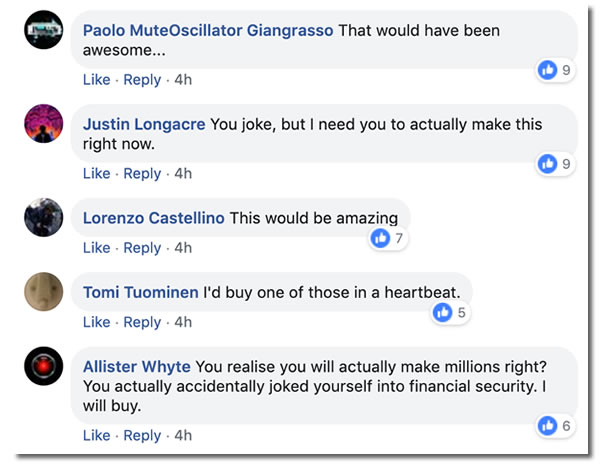Reply to Tomi Tuominen's heartbeat comment
The width and height of the screenshot is (600, 470).
tap(142, 322)
